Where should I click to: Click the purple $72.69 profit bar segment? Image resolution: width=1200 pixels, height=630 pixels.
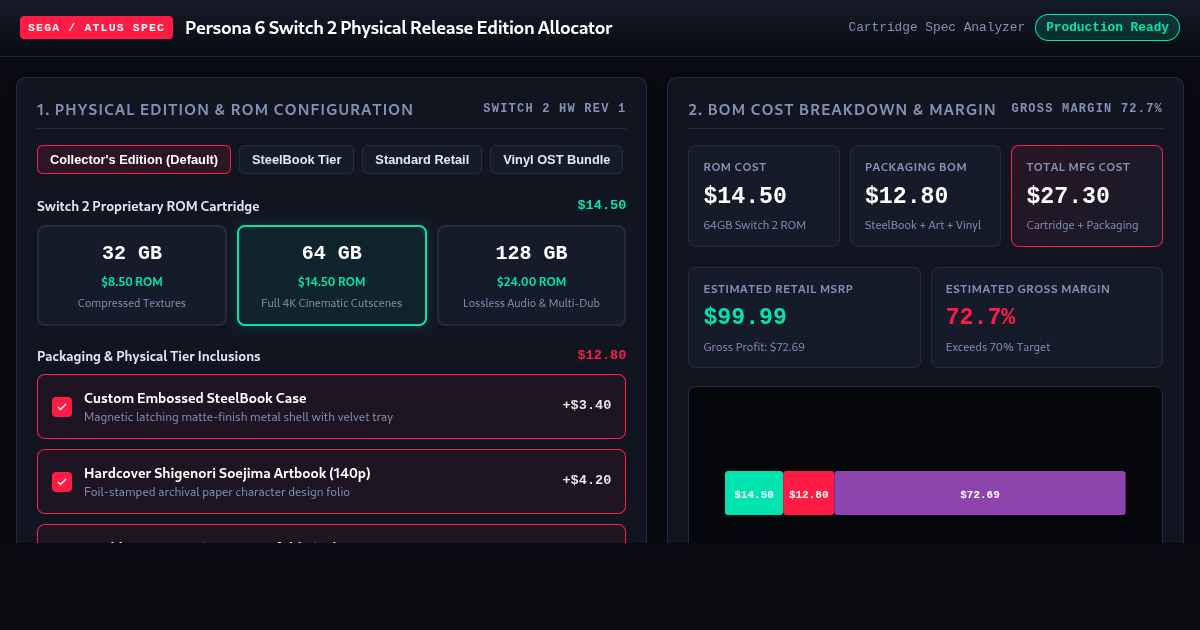click(x=980, y=493)
